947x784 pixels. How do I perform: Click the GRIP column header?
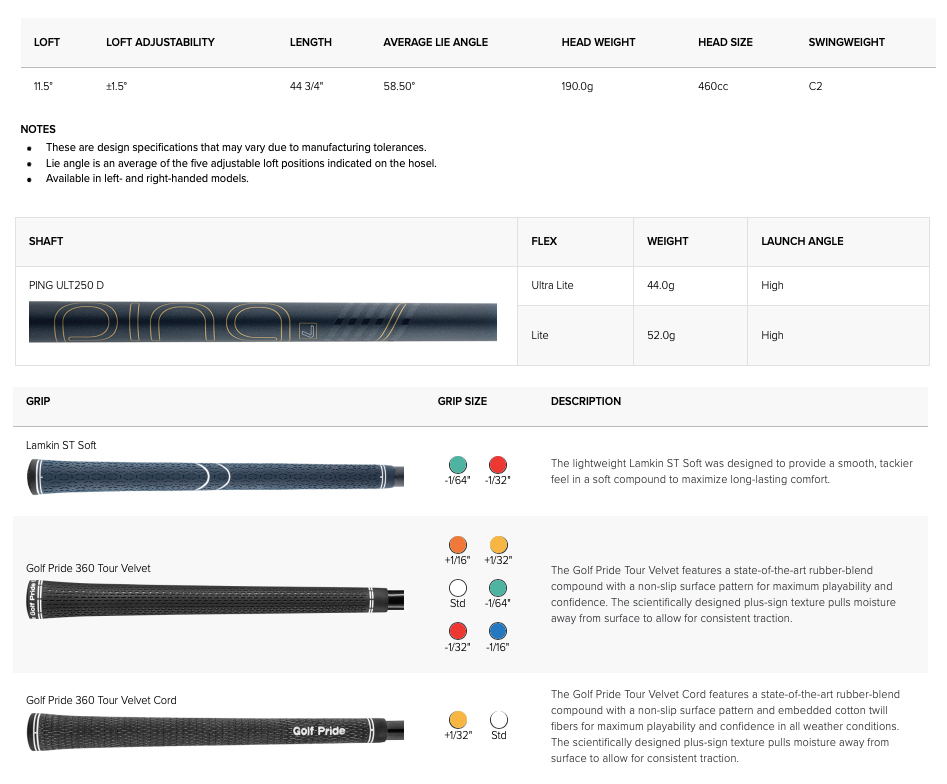[x=38, y=402]
